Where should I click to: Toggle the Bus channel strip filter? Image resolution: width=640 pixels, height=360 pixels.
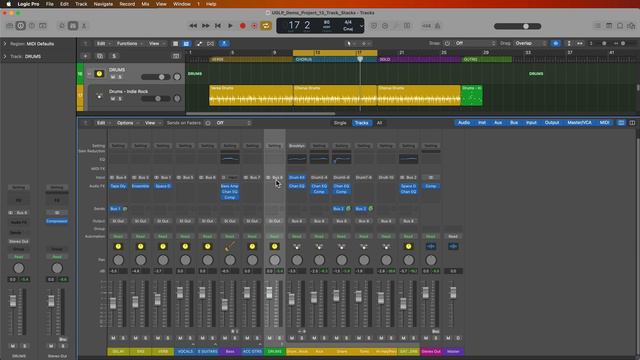[x=514, y=123]
